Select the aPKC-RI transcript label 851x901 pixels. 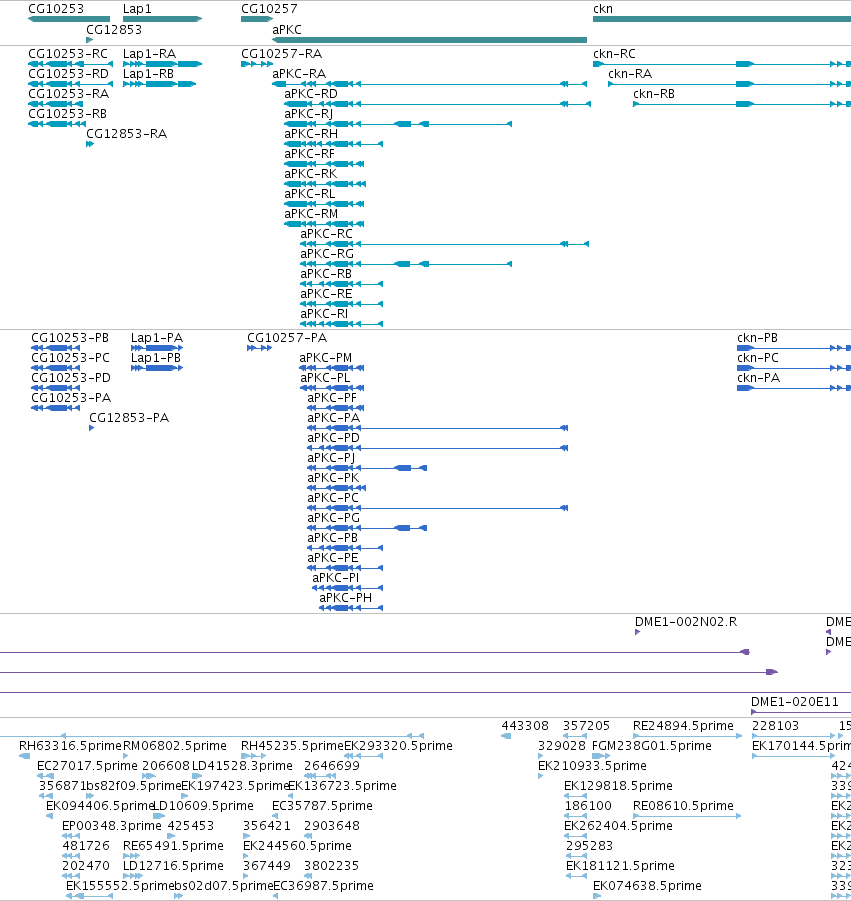[324, 314]
